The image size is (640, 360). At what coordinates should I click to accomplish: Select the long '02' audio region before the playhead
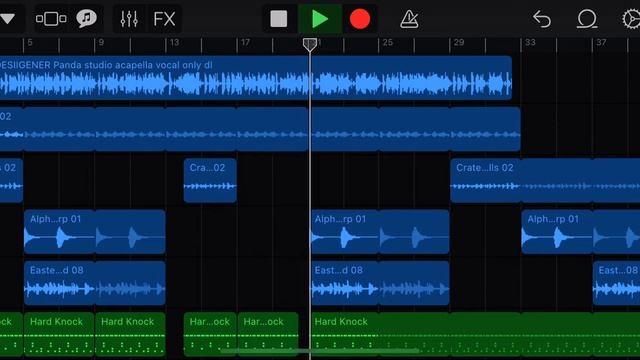coord(153,129)
